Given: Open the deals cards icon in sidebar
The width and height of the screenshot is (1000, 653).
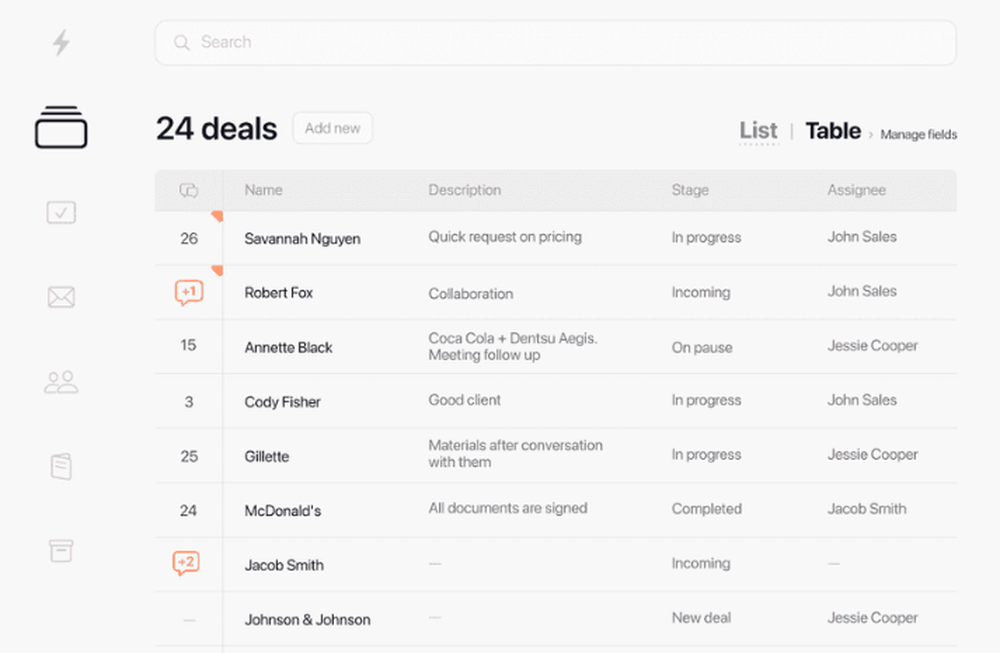Looking at the screenshot, I should 61,127.
